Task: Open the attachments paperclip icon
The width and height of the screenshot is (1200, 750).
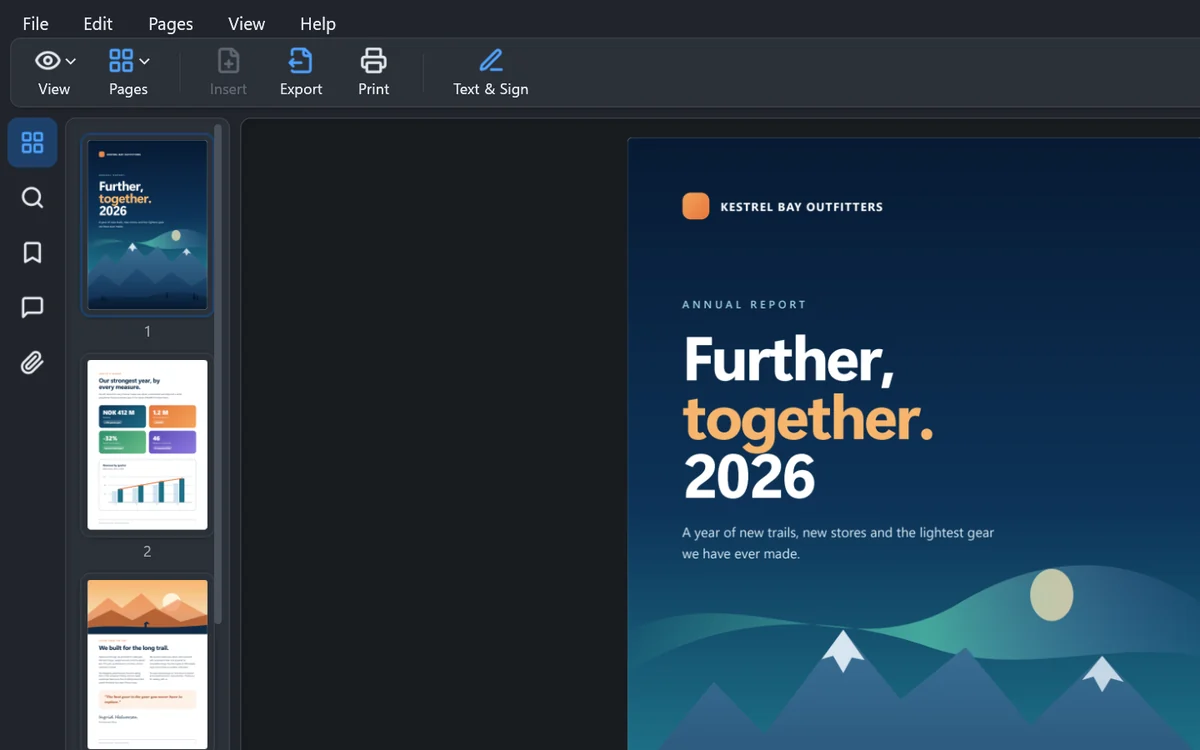Action: [32, 362]
